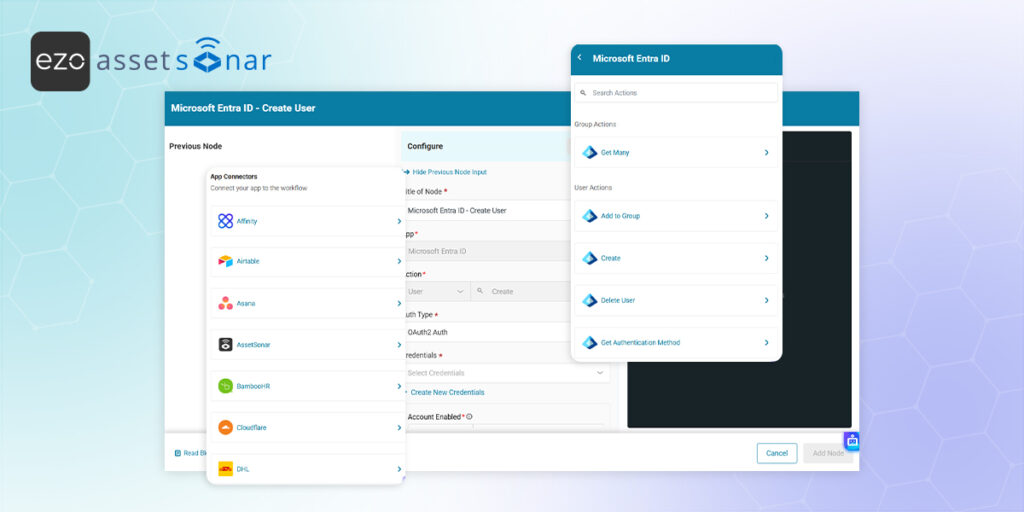Click the Cloudflare connector icon
Viewport: 1024px width, 512px height.
click(x=225, y=428)
